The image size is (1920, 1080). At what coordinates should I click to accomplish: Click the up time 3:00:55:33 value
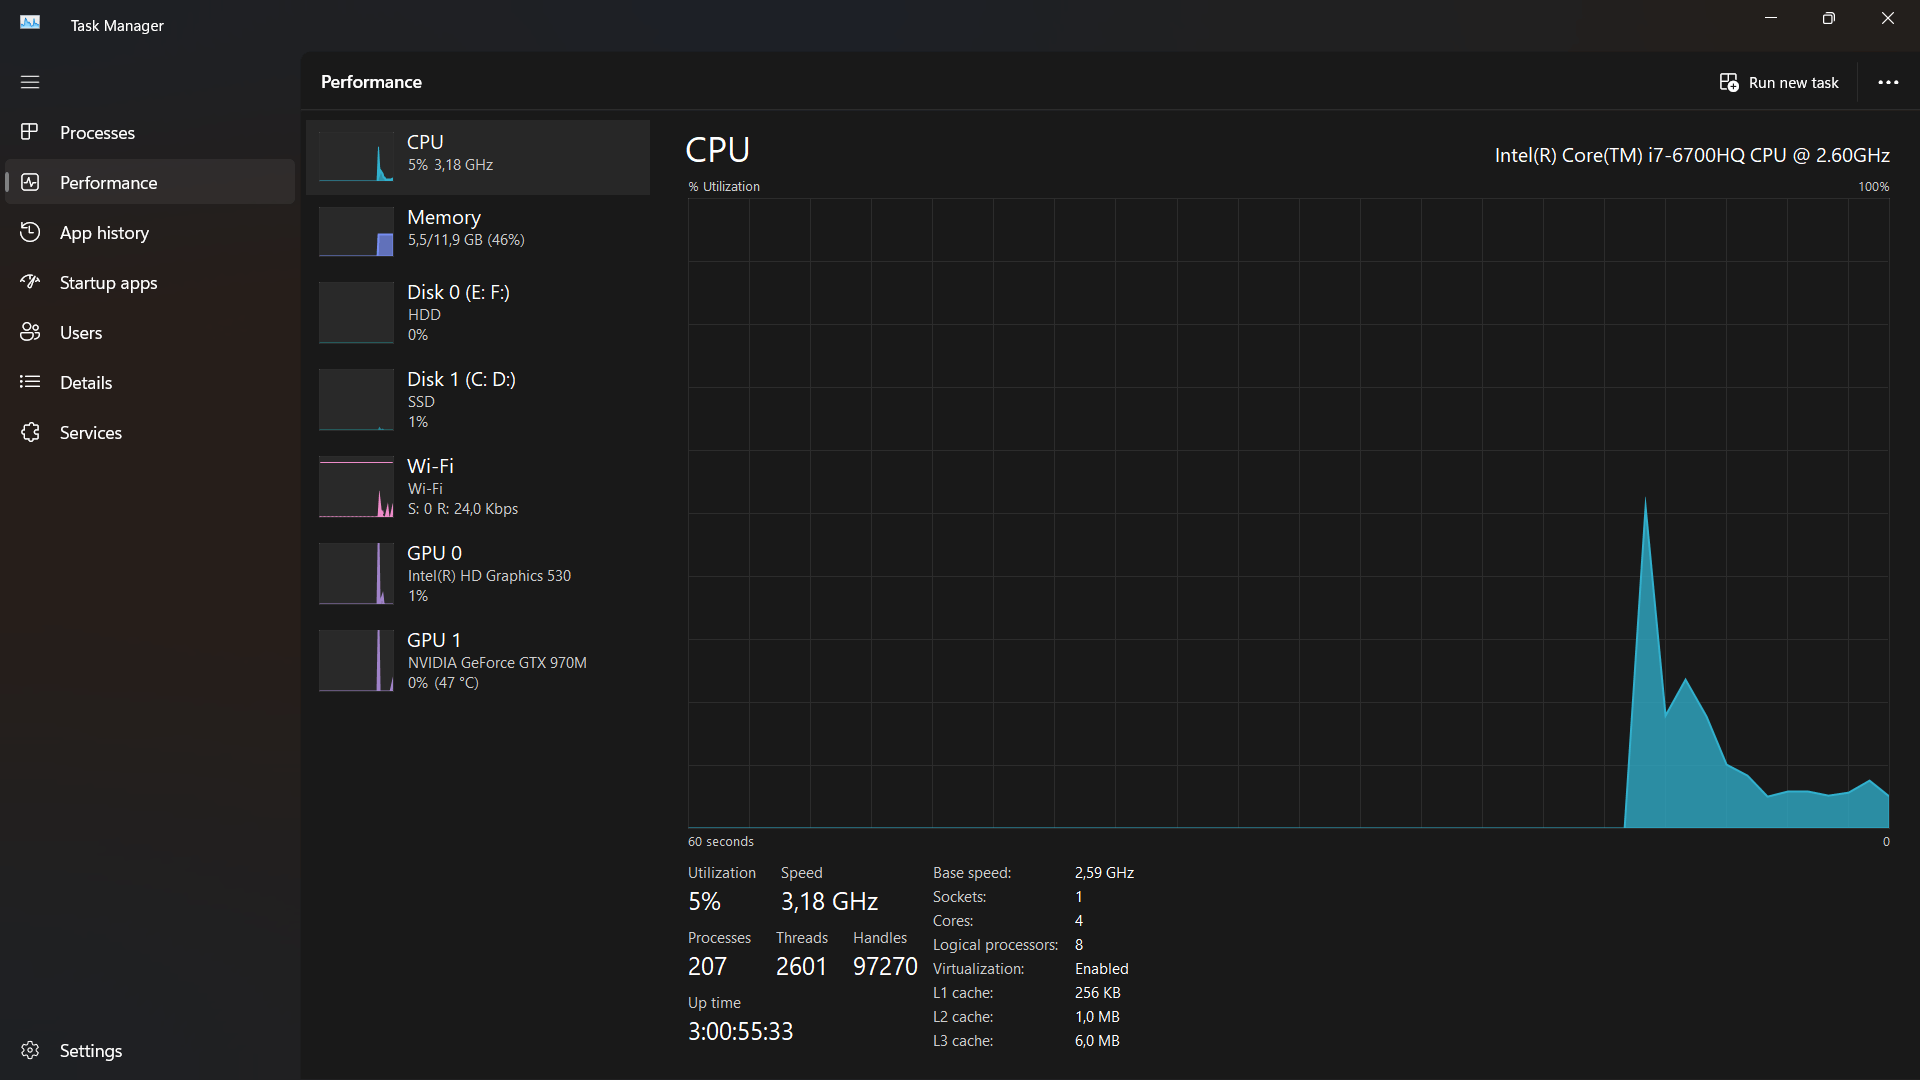coord(740,1031)
